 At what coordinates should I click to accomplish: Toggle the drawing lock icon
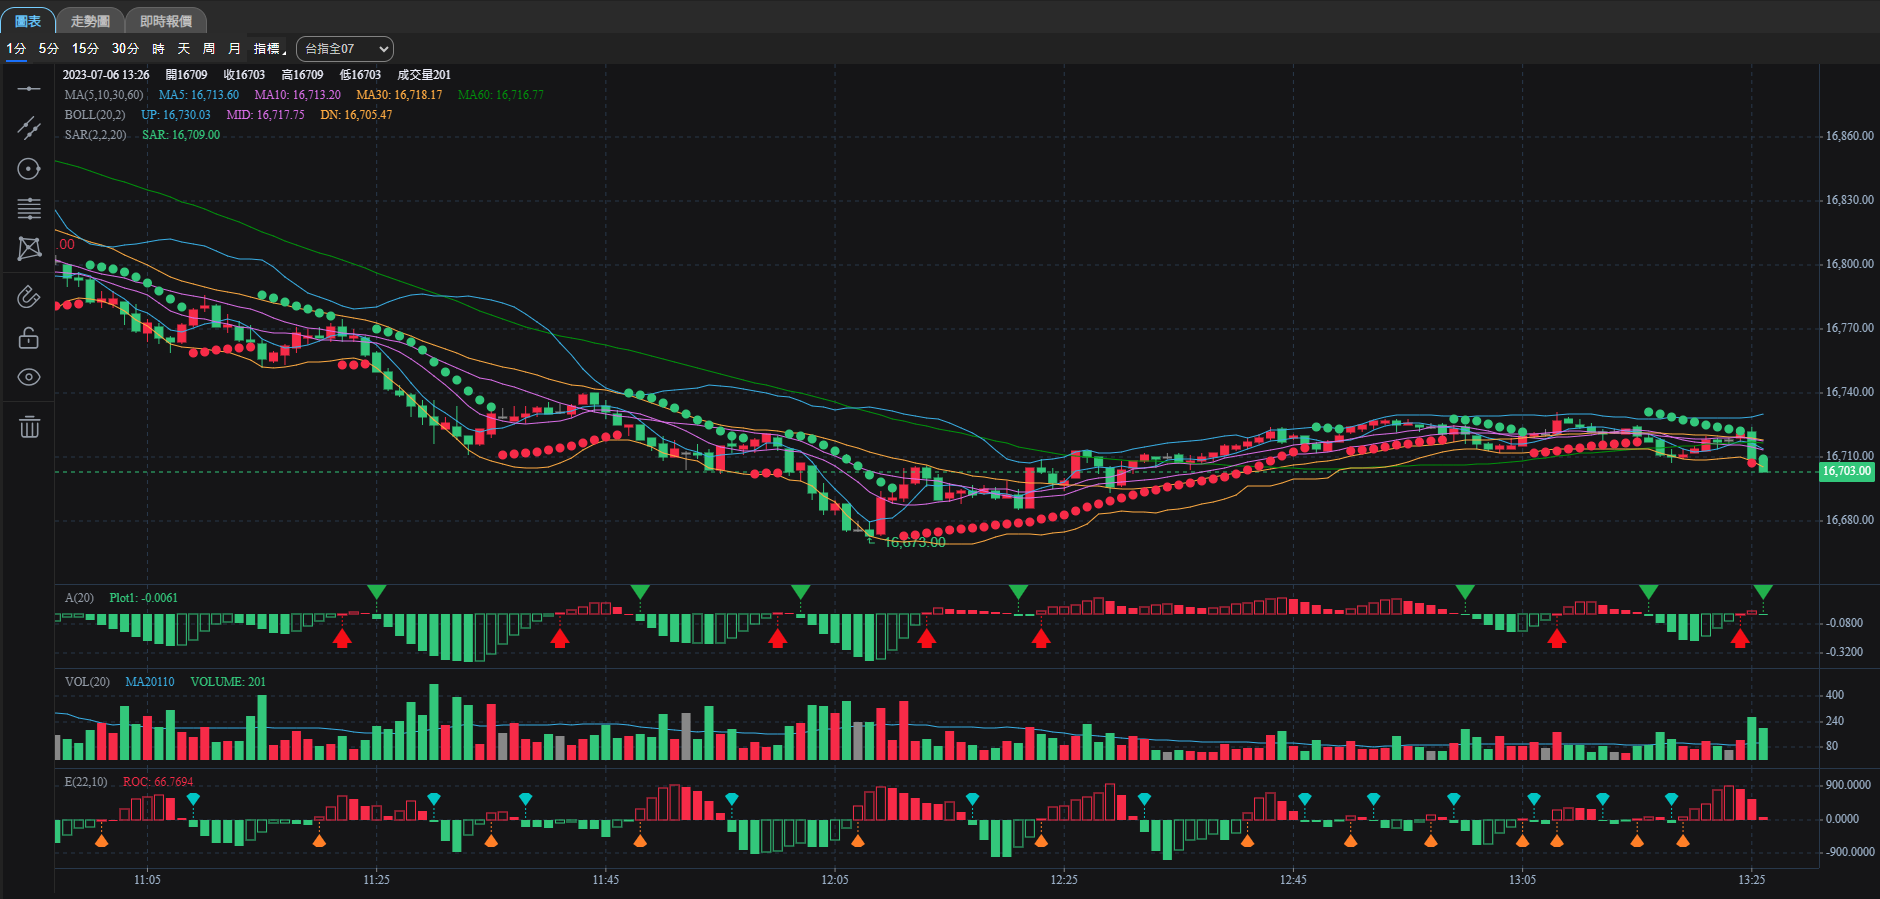coord(29,338)
